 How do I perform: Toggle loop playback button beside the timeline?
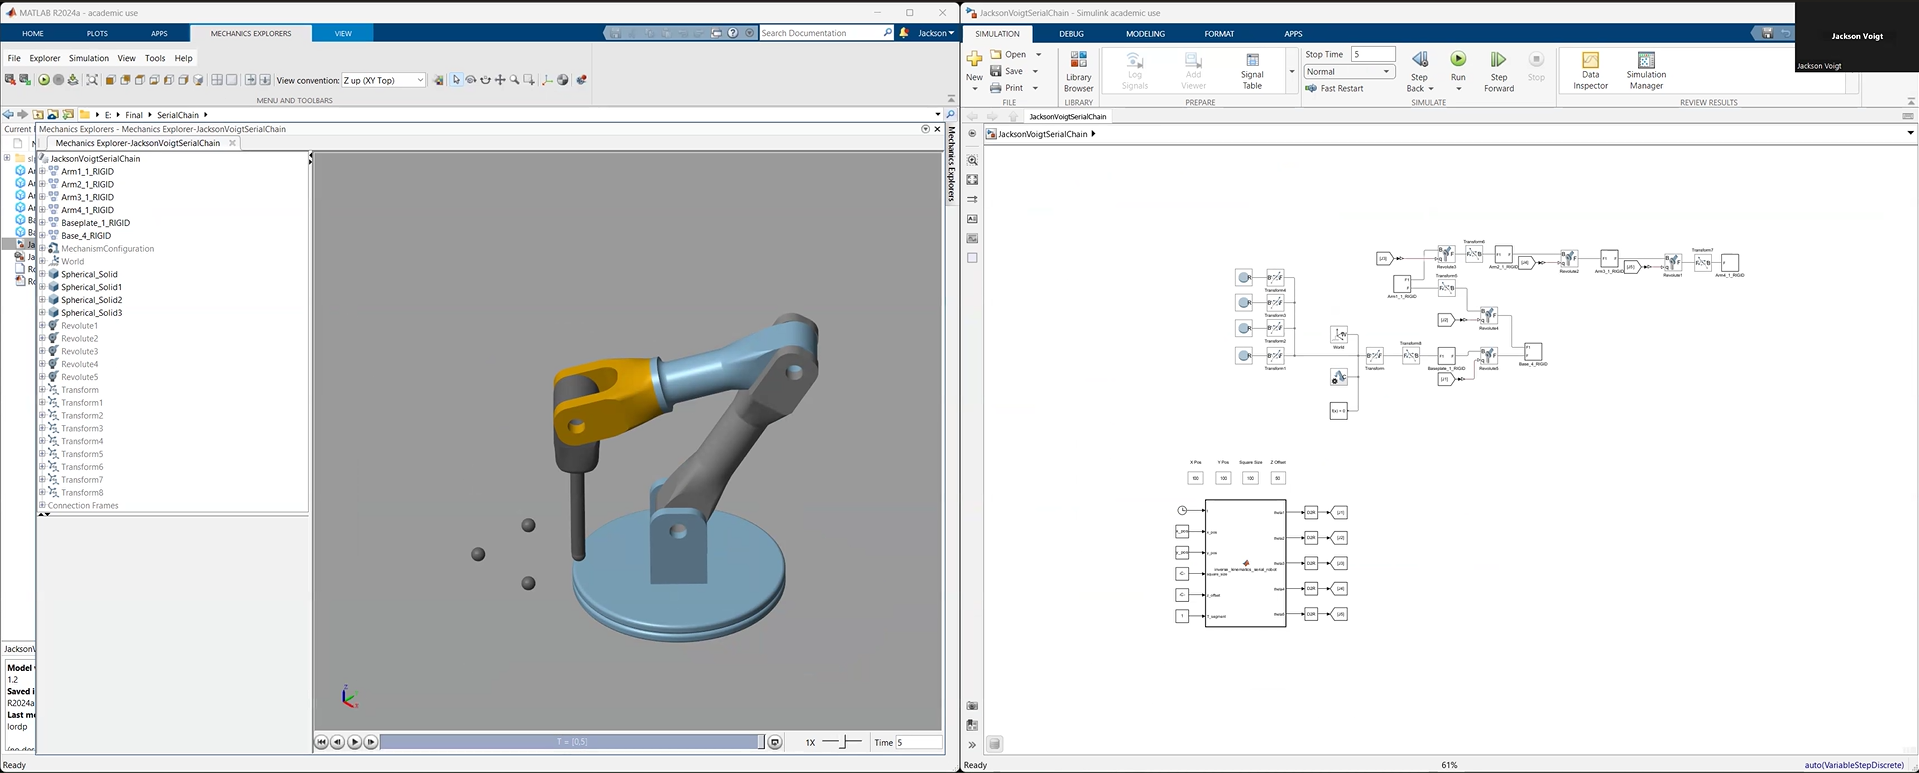tap(774, 742)
